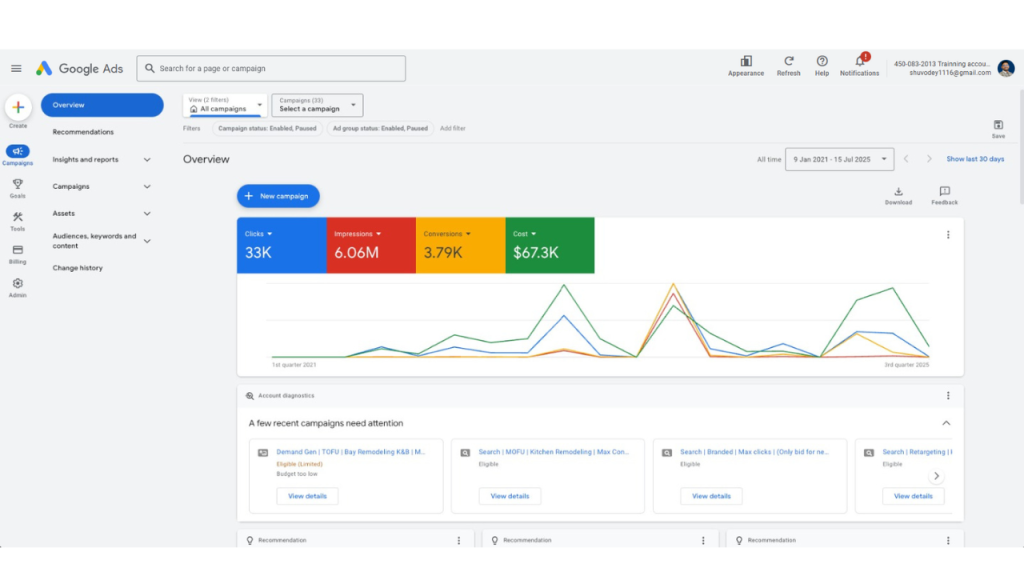Click the yellow Conversions scorecard tile
Image resolution: width=1024 pixels, height=576 pixels.
pyautogui.click(x=460, y=246)
